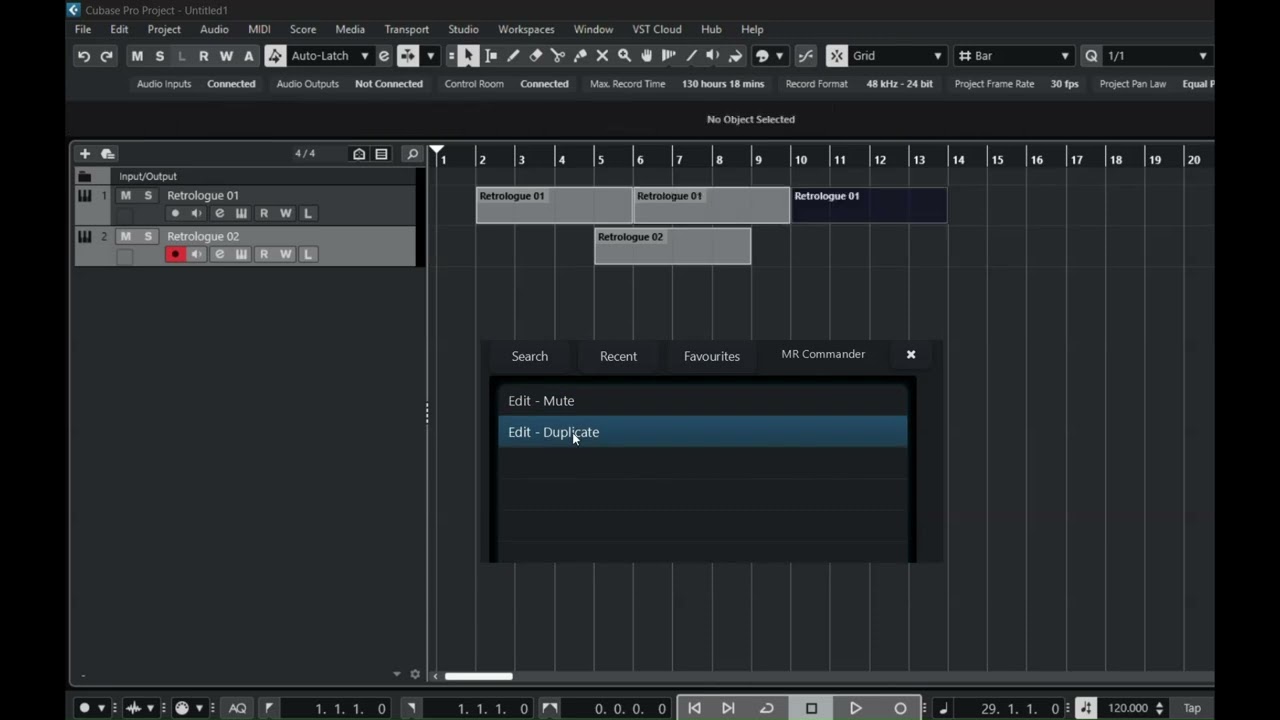The image size is (1280, 720).
Task: Click the Add Track plus icon
Action: (x=85, y=154)
